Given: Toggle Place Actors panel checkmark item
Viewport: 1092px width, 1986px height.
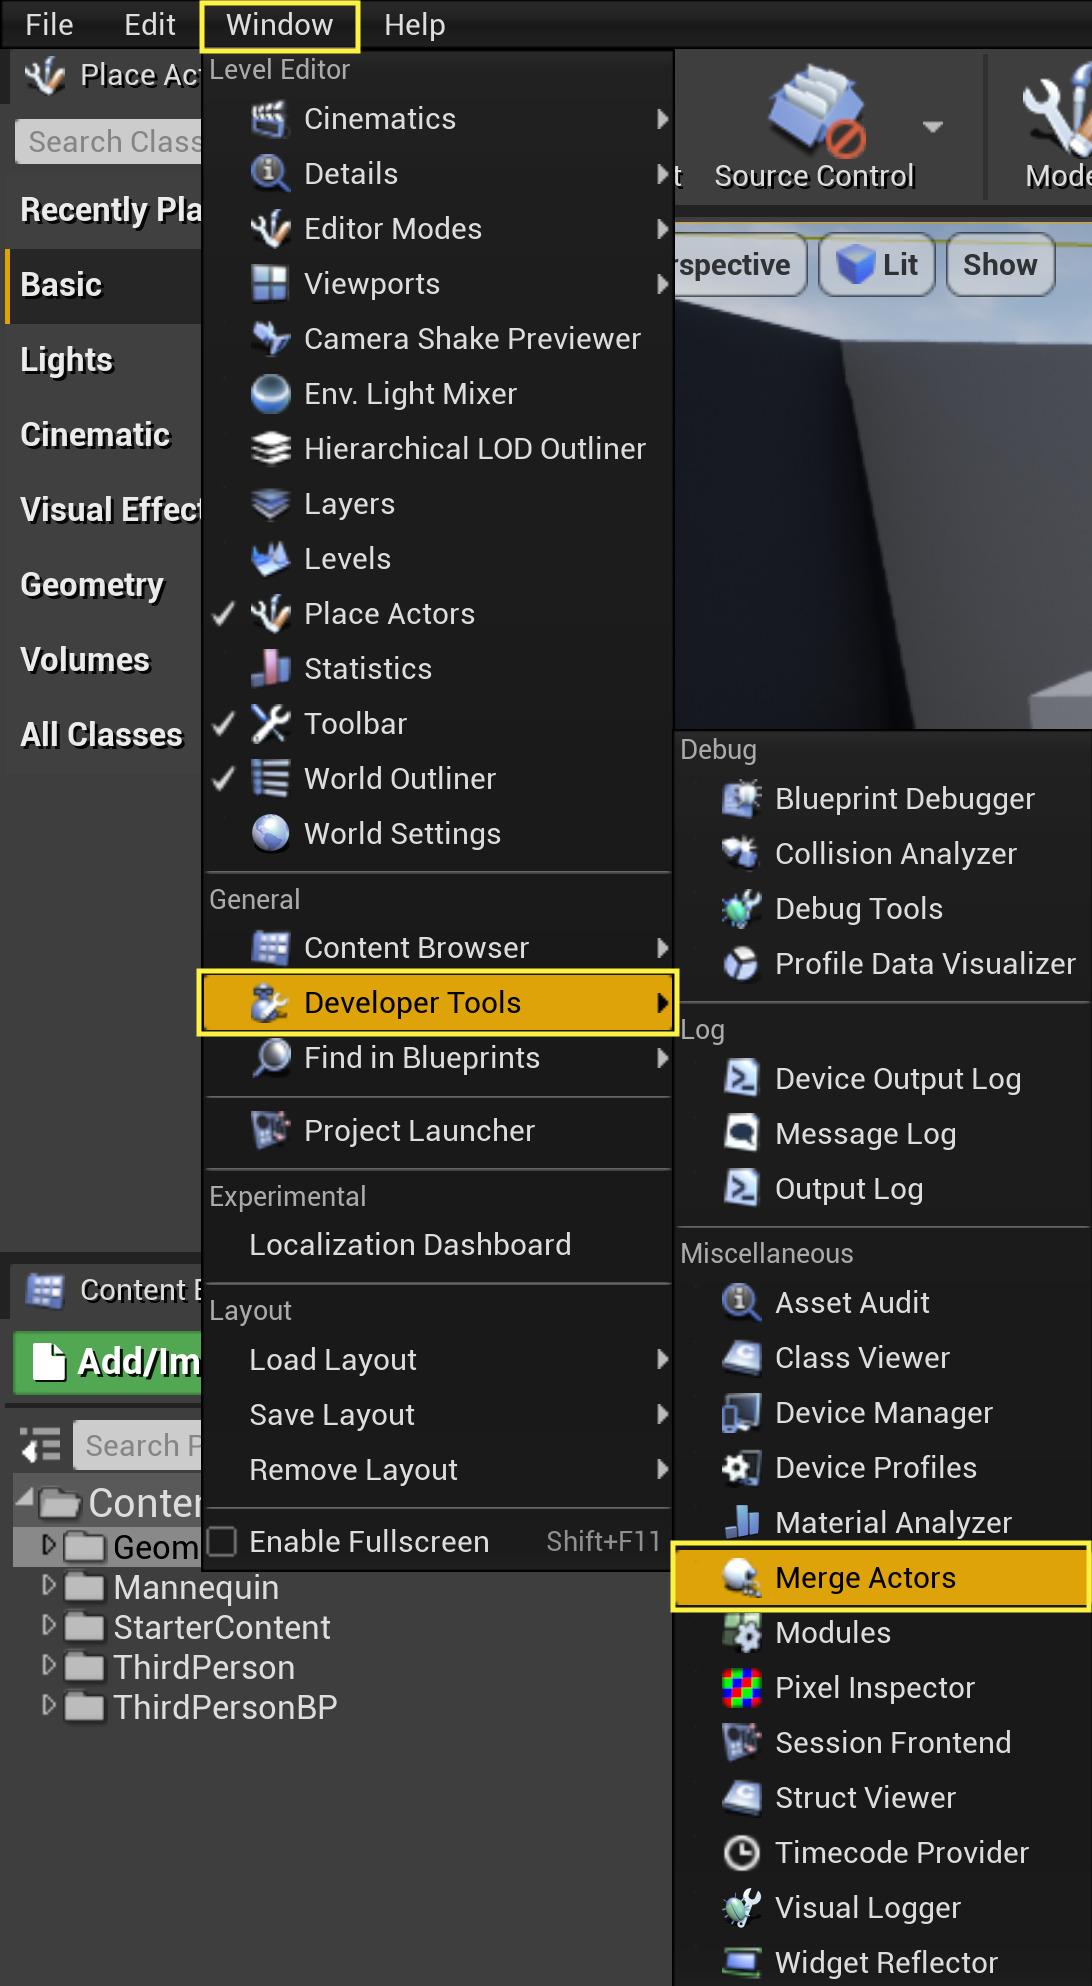Looking at the screenshot, I should point(438,614).
